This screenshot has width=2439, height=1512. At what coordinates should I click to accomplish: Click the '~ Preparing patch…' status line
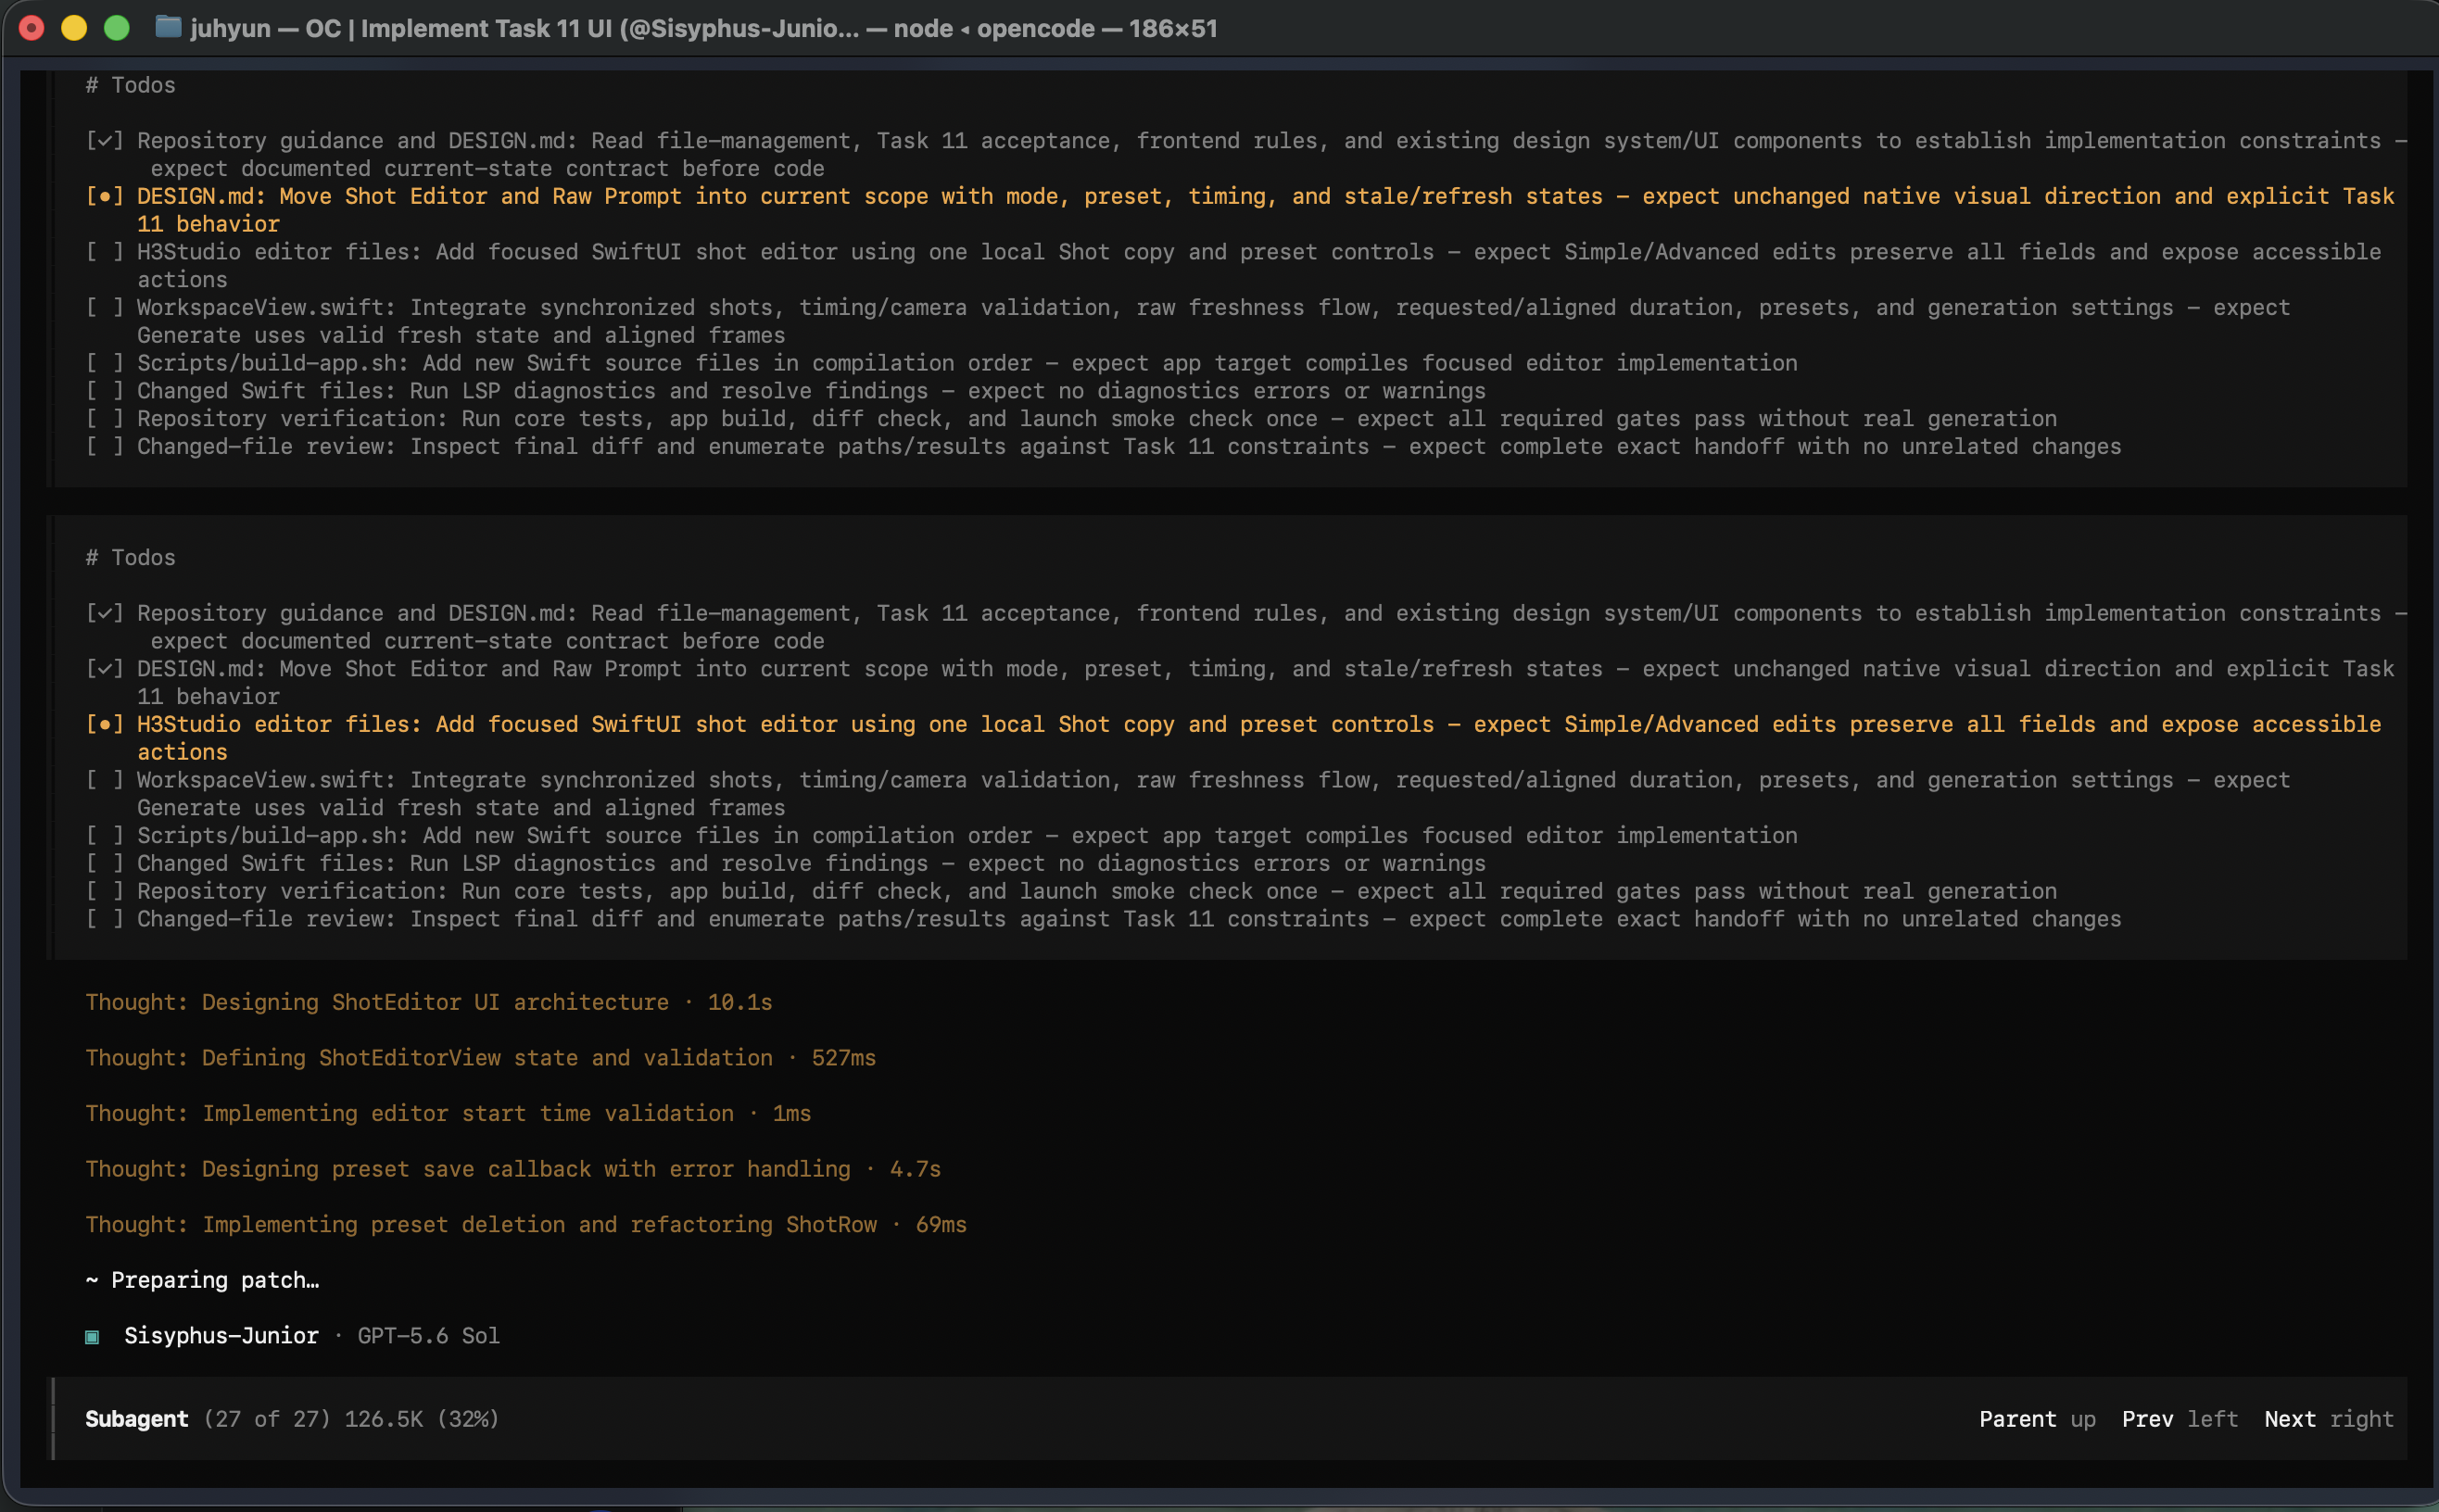click(x=203, y=1280)
